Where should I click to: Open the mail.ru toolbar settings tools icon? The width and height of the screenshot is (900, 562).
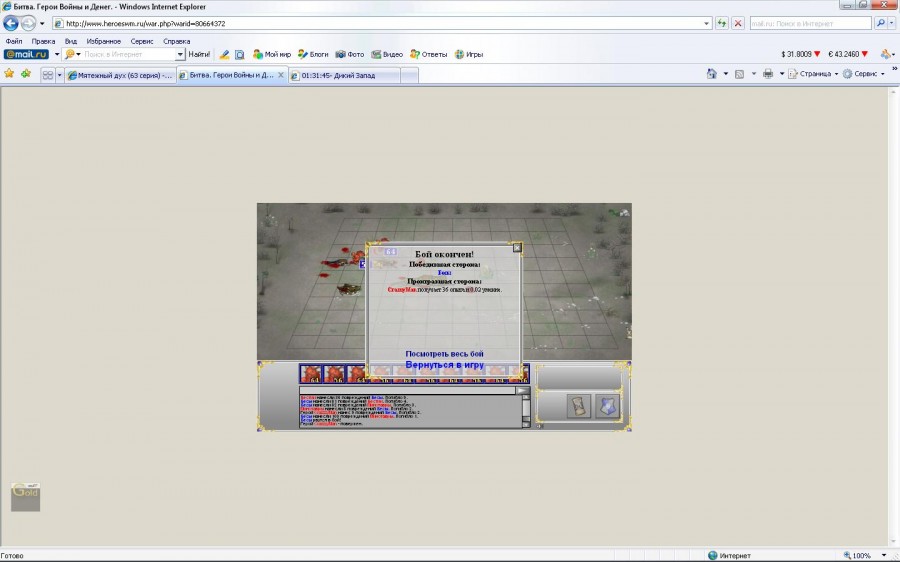coord(886,54)
